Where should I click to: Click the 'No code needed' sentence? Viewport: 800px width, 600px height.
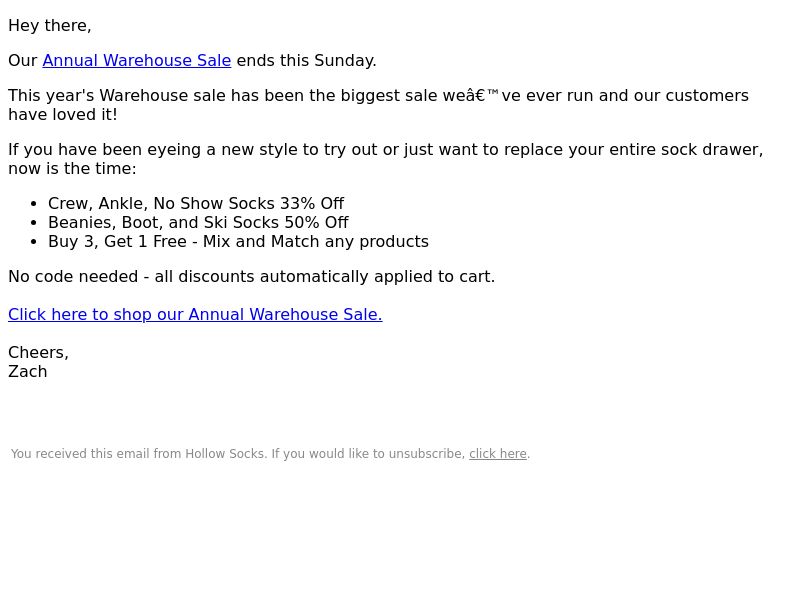tap(252, 277)
